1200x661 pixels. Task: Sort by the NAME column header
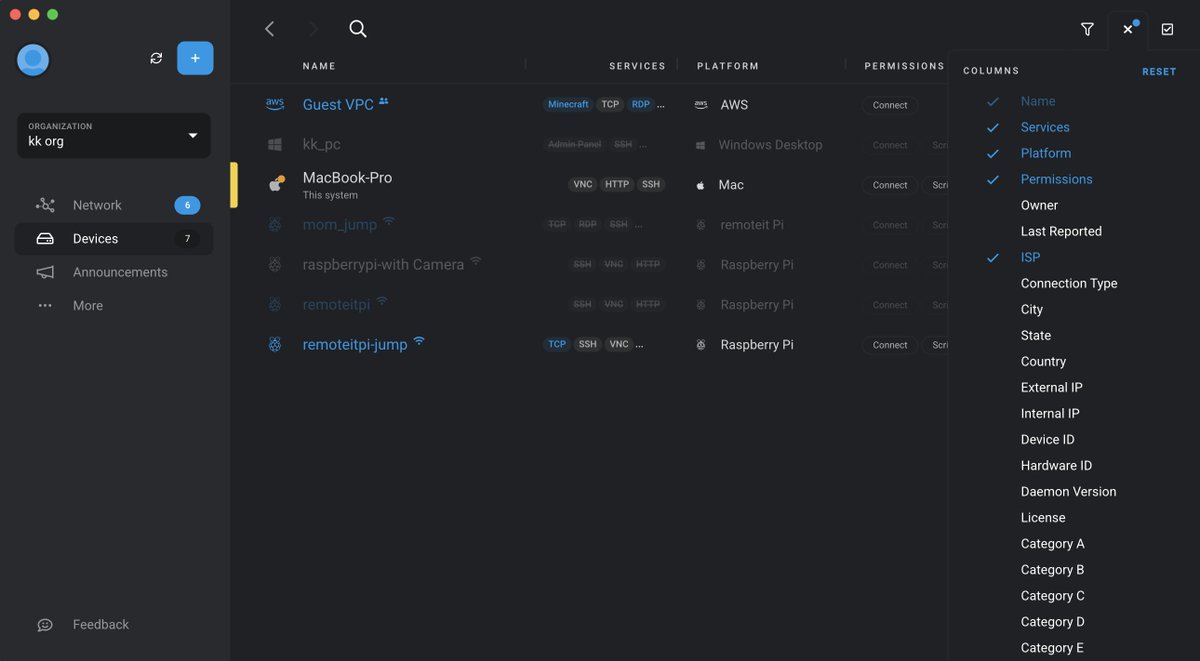pos(319,66)
